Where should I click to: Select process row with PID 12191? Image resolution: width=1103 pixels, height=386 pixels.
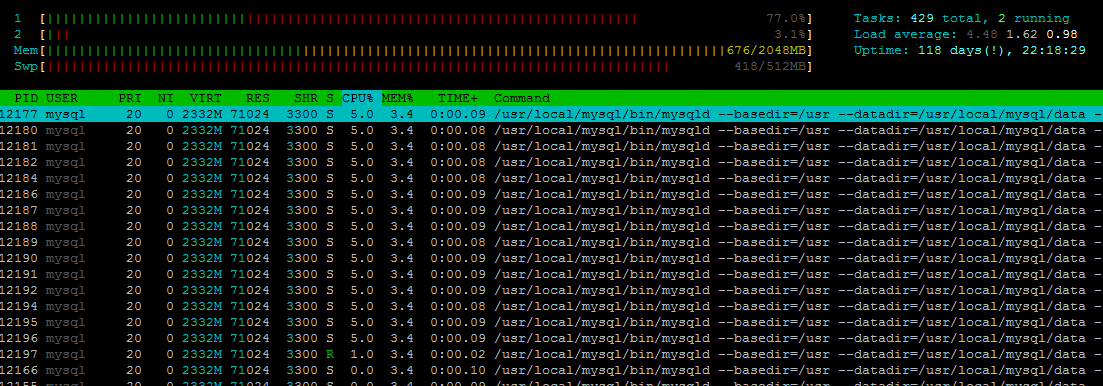(552, 274)
